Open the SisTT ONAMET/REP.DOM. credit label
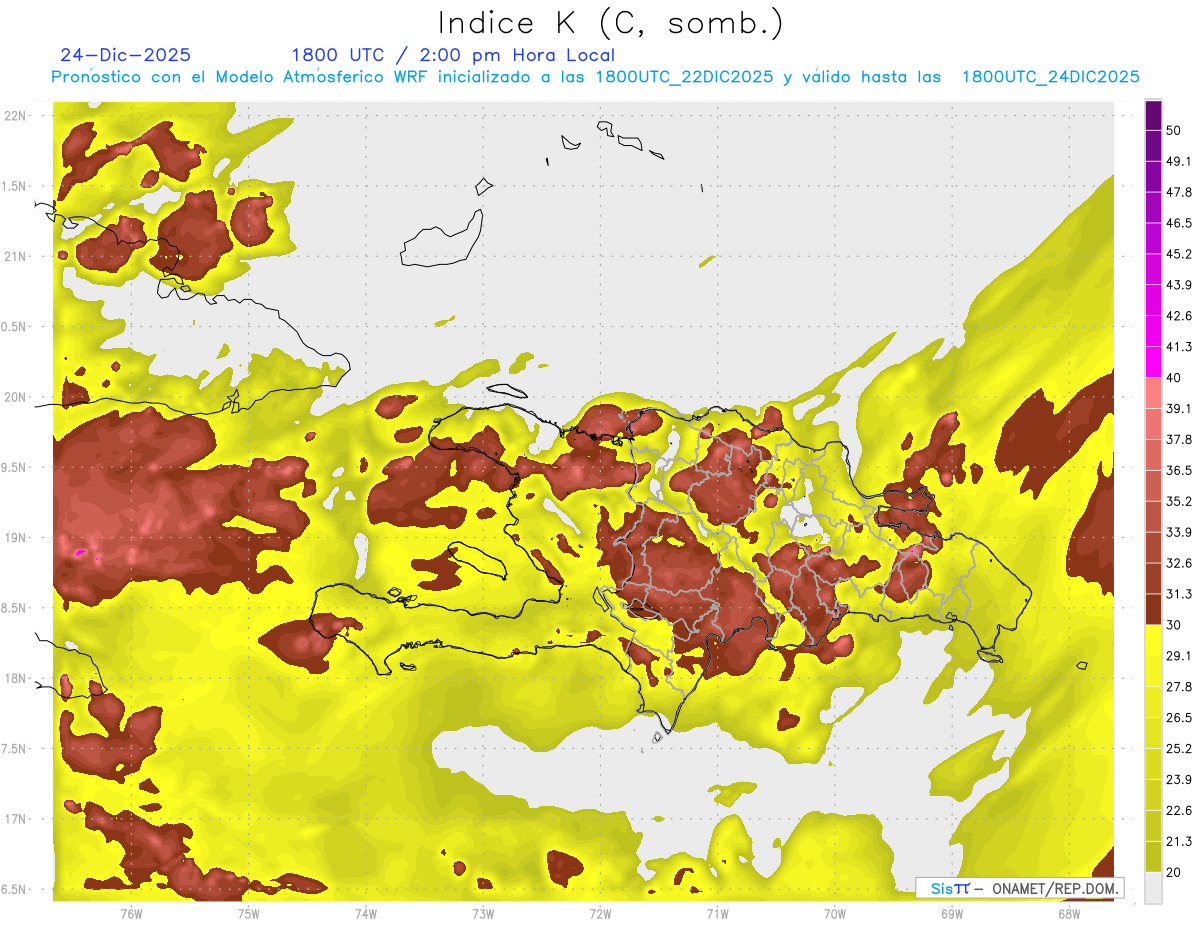Image resolution: width=1200 pixels, height=927 pixels. (x=1019, y=888)
